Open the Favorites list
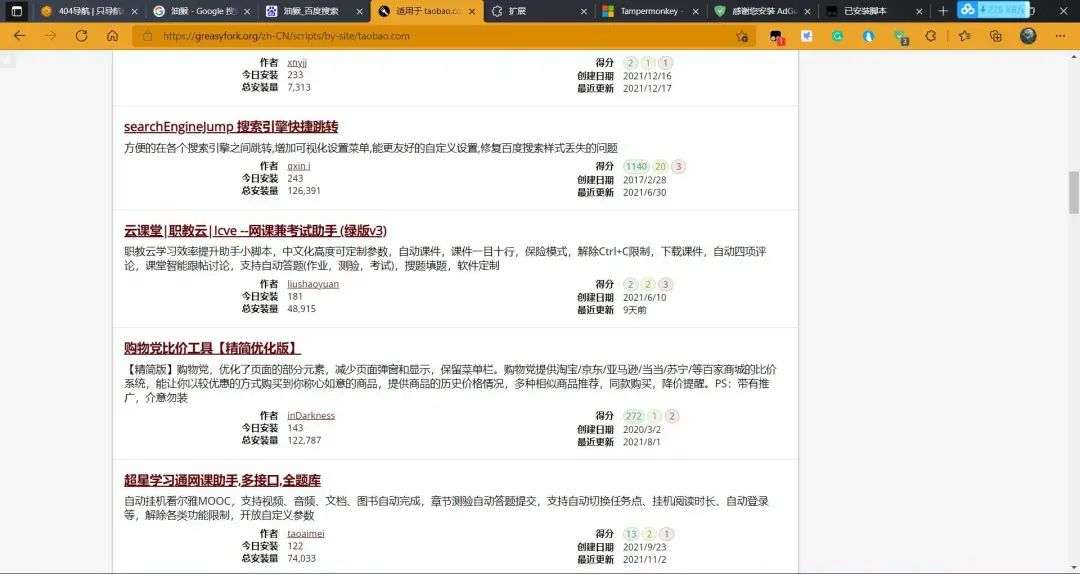The image size is (1080, 574). (x=964, y=37)
